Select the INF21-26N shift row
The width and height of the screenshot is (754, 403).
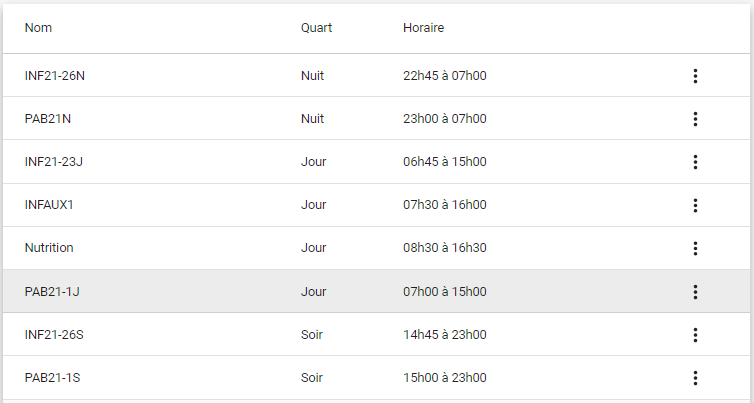pos(62,76)
